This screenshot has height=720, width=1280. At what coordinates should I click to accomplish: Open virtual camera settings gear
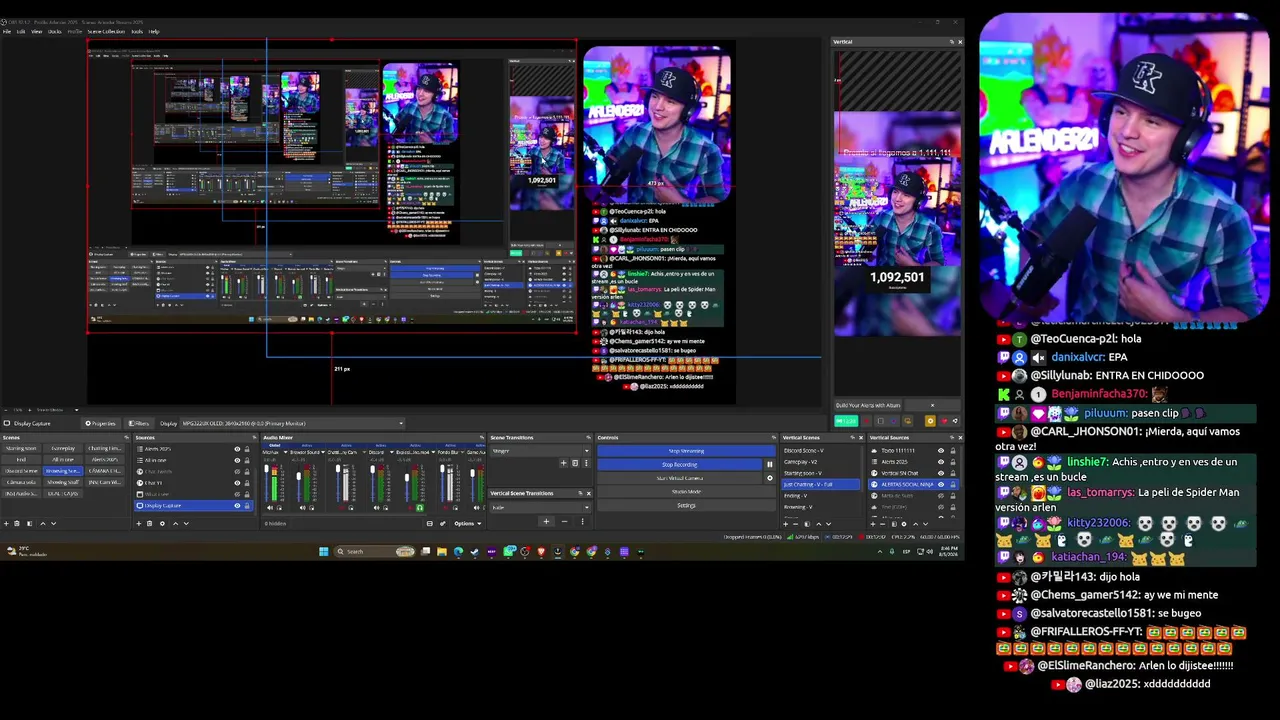pyautogui.click(x=769, y=478)
